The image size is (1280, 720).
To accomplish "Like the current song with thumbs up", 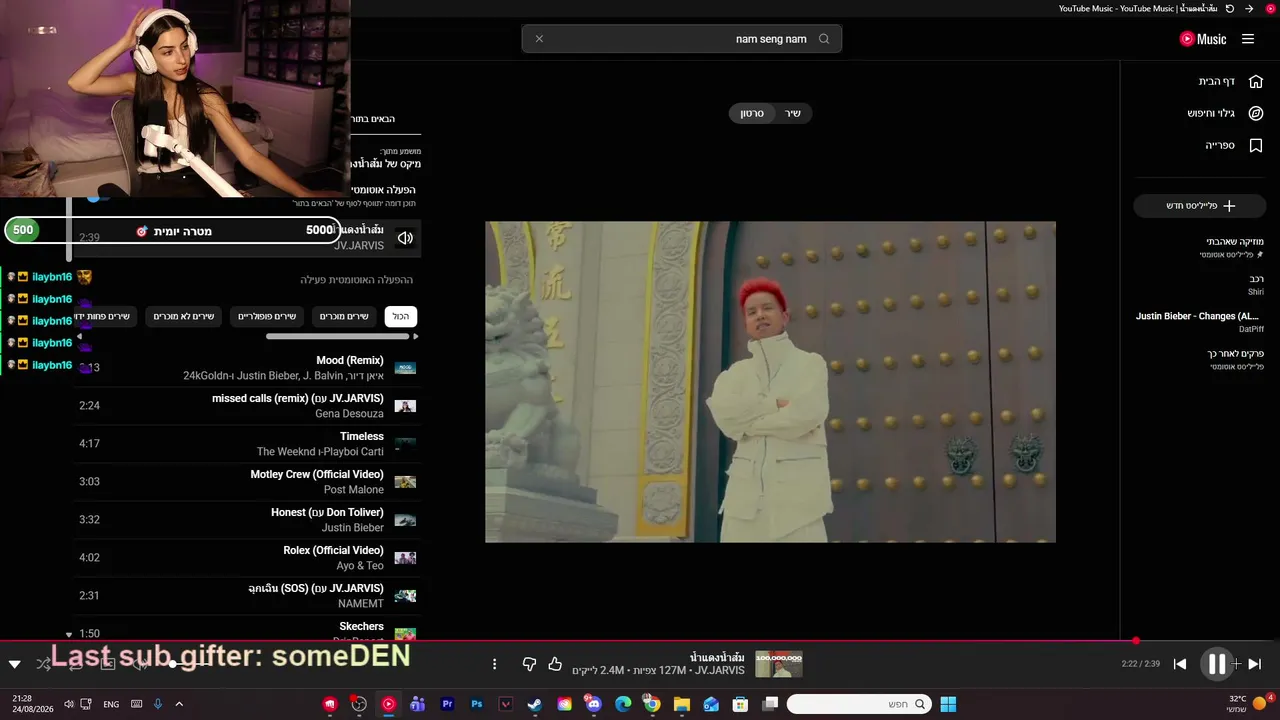I will click(555, 664).
